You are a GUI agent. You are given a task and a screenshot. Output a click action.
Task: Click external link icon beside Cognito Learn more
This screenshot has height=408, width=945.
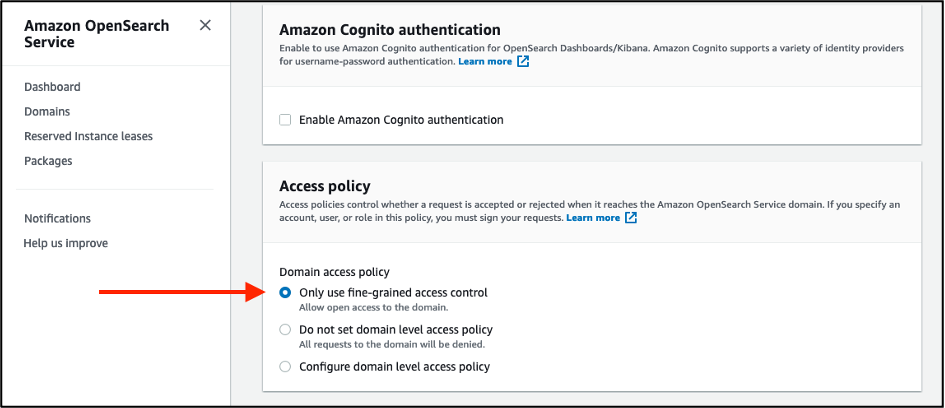pos(524,62)
